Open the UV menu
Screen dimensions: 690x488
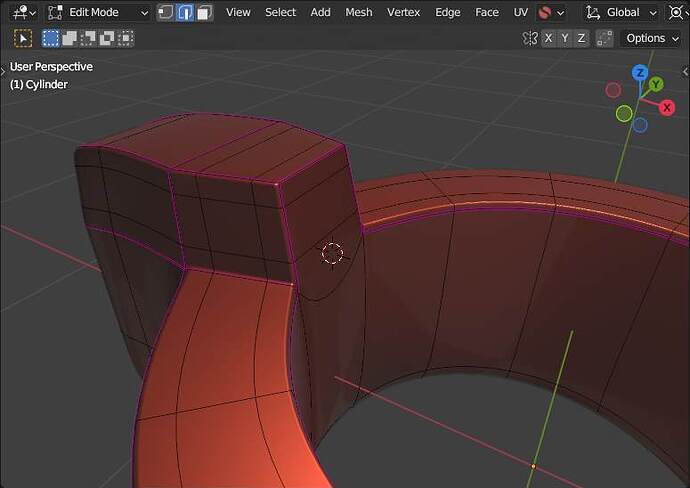pyautogui.click(x=521, y=12)
